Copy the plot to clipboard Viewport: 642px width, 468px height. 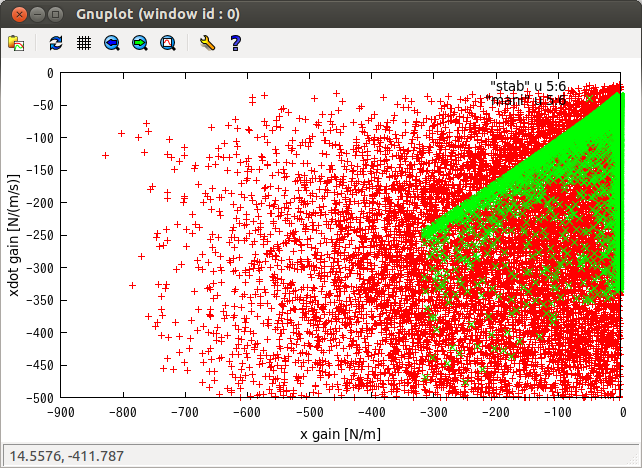point(16,43)
